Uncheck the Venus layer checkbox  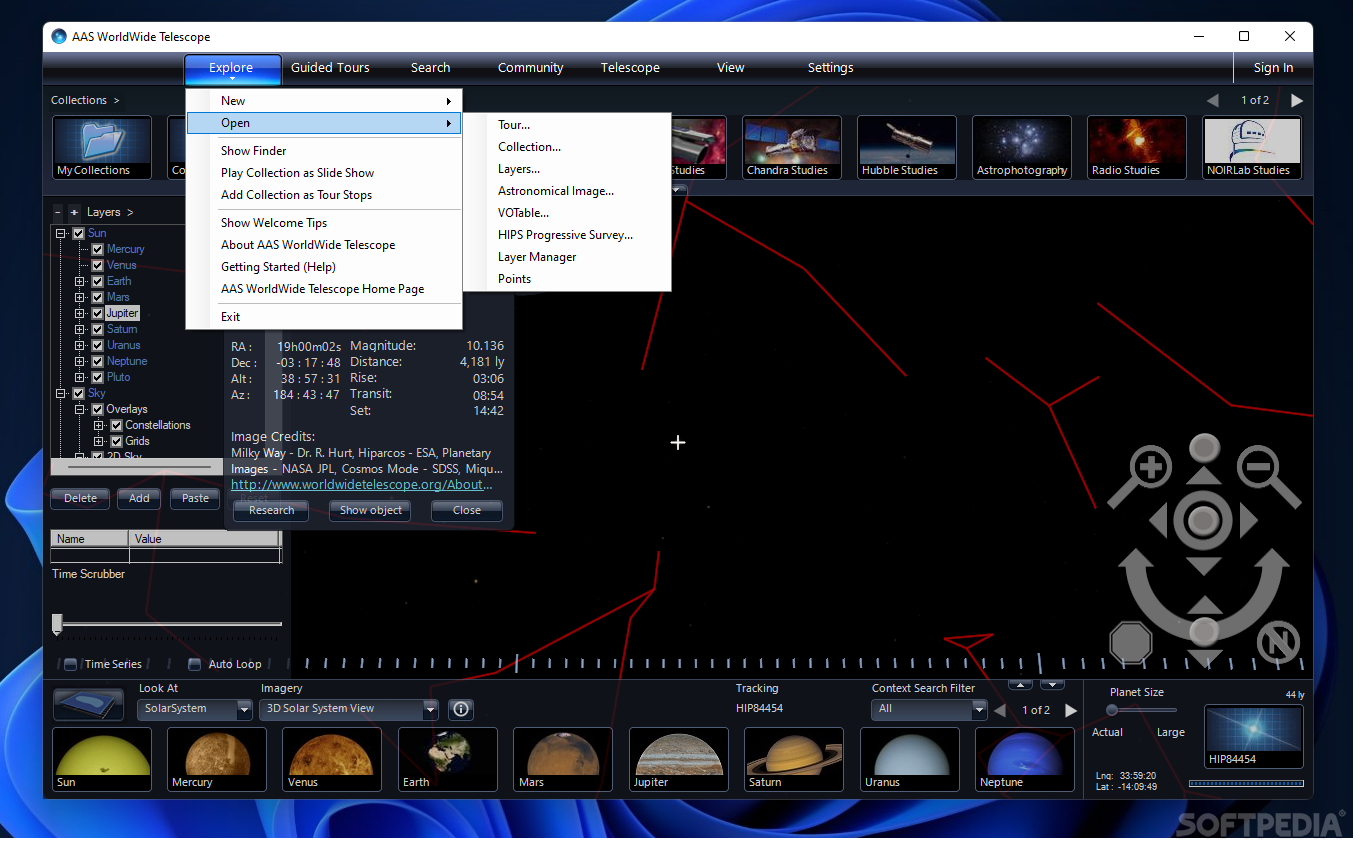(x=97, y=265)
